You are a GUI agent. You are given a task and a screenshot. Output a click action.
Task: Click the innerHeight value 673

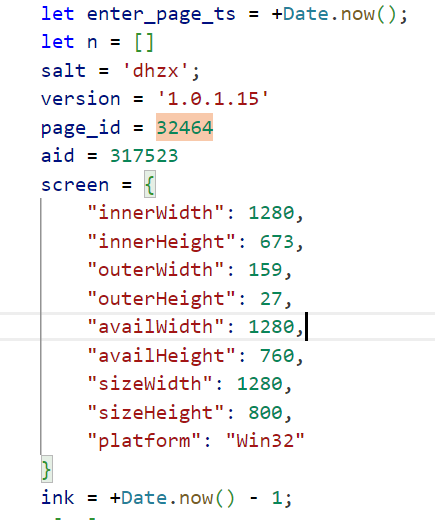click(x=276, y=241)
